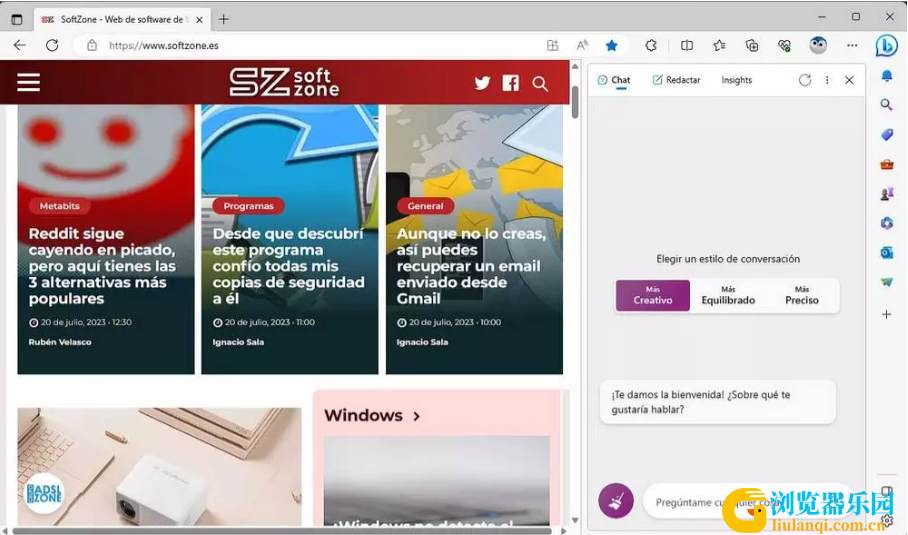The image size is (908, 535).
Task: Add a sidebar app with the plus icon
Action: pos(887,314)
